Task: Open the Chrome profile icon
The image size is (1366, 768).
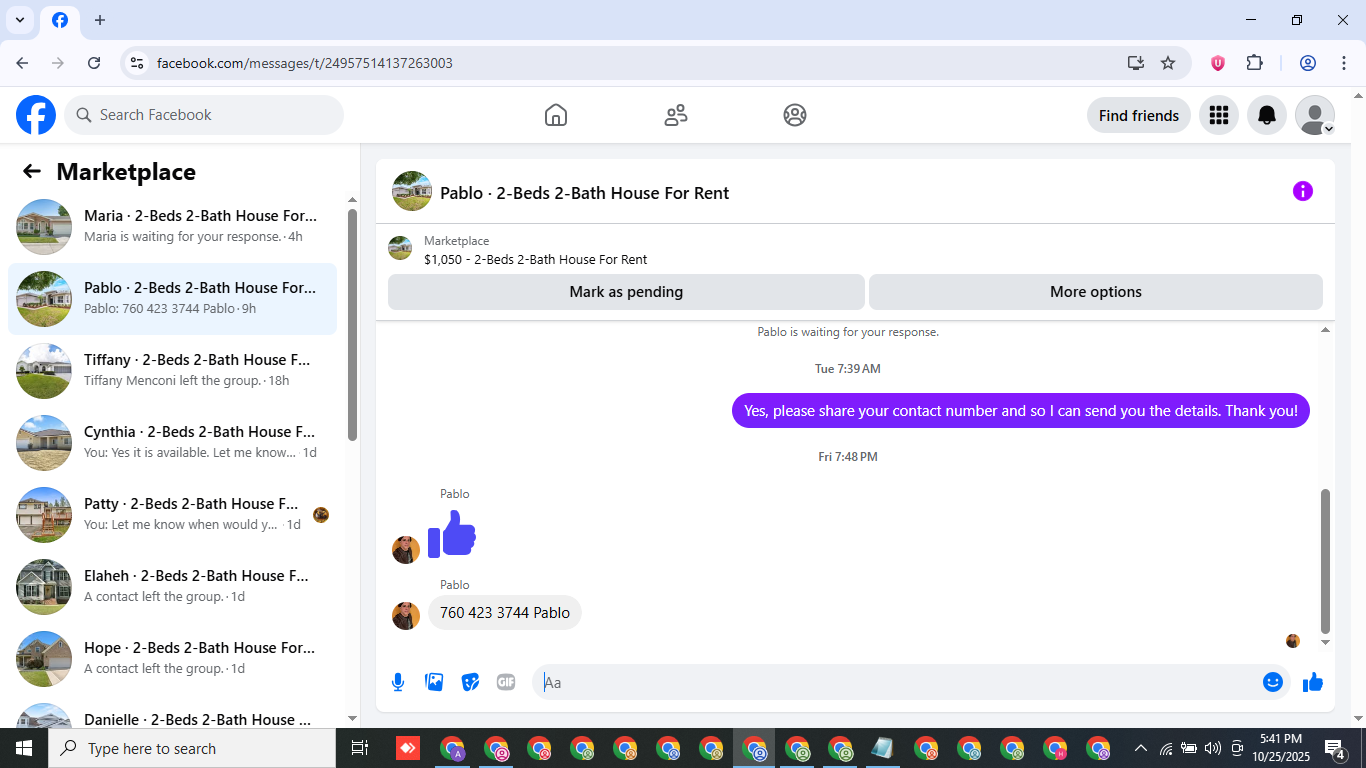Action: coord(1308,63)
